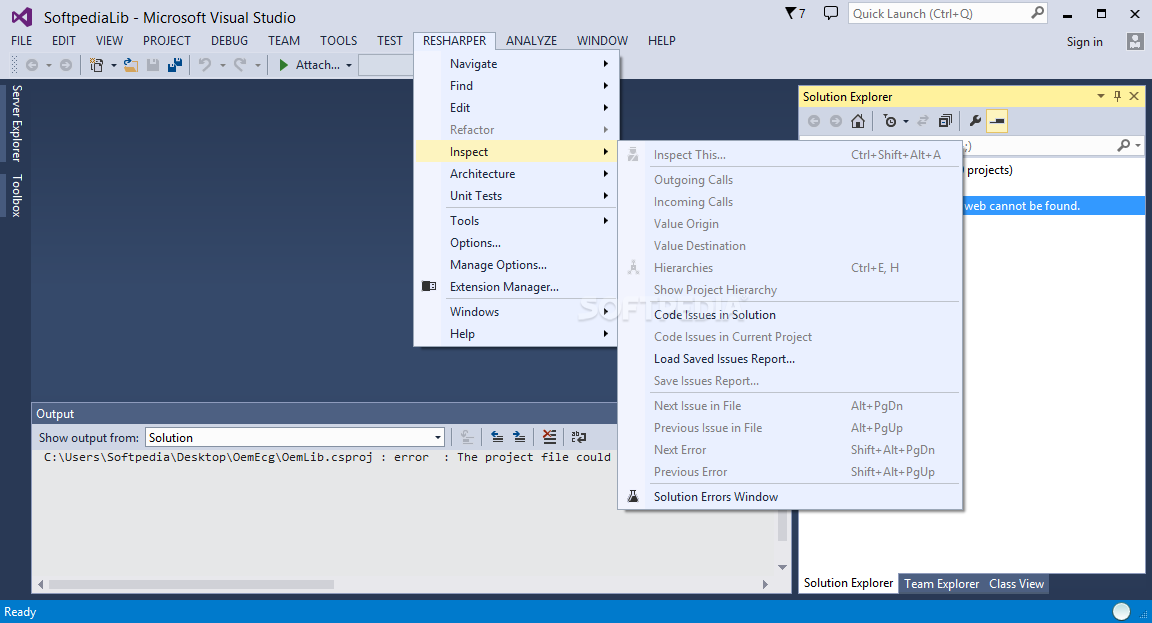Toggle Word Wrap in Output window
Image resolution: width=1152 pixels, height=623 pixels.
579,438
